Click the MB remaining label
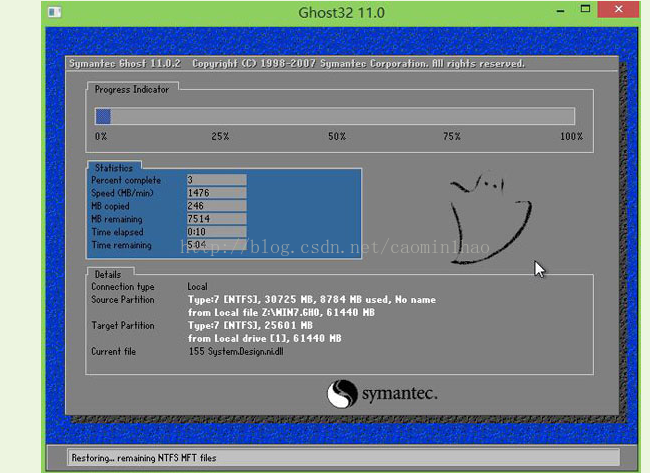 [x=116, y=219]
